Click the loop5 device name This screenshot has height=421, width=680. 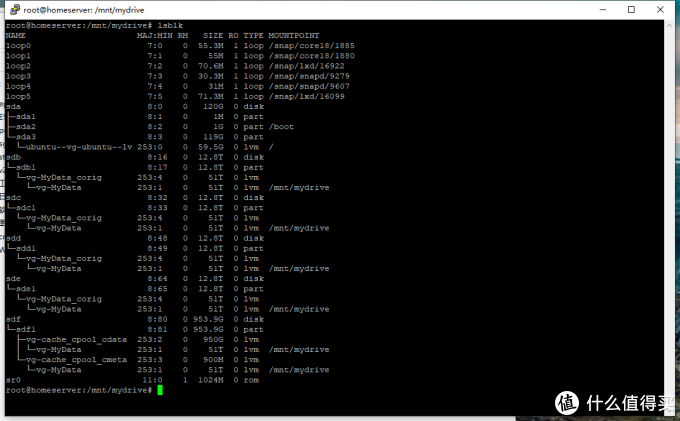point(18,96)
